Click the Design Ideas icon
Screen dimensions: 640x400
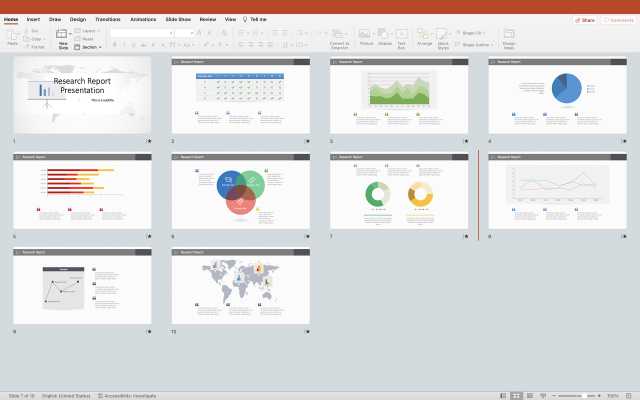click(509, 35)
